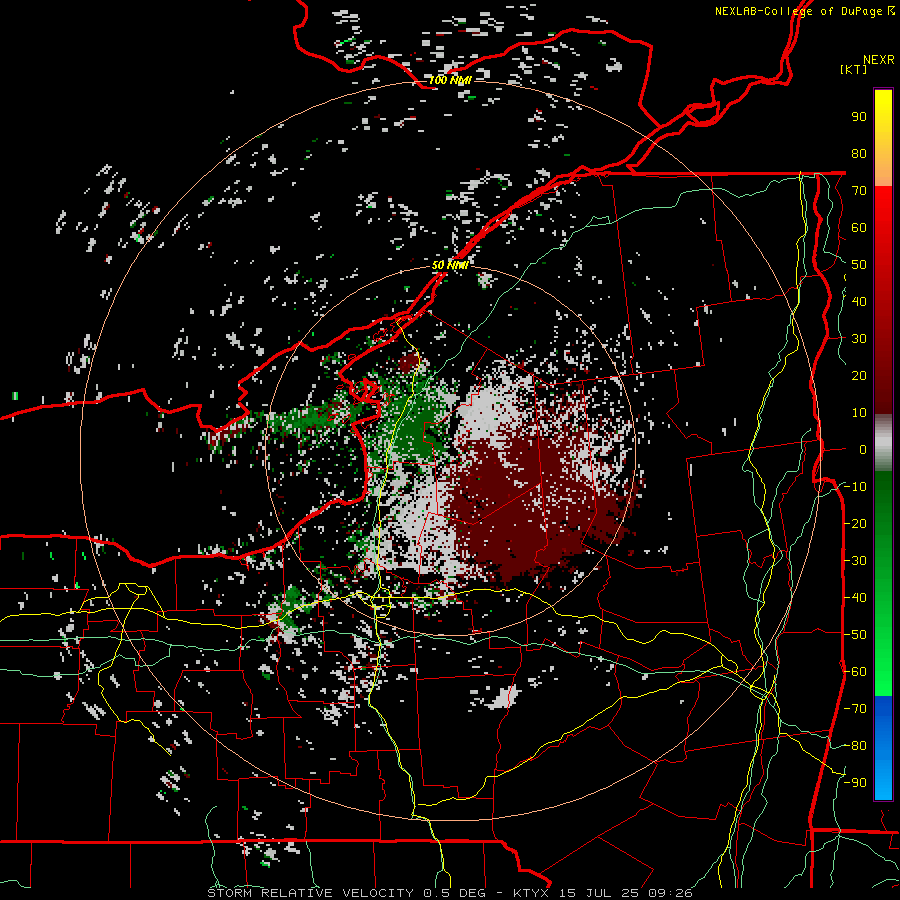The height and width of the screenshot is (900, 900).
Task: Select the 90 value on velocity scale
Action: (859, 117)
